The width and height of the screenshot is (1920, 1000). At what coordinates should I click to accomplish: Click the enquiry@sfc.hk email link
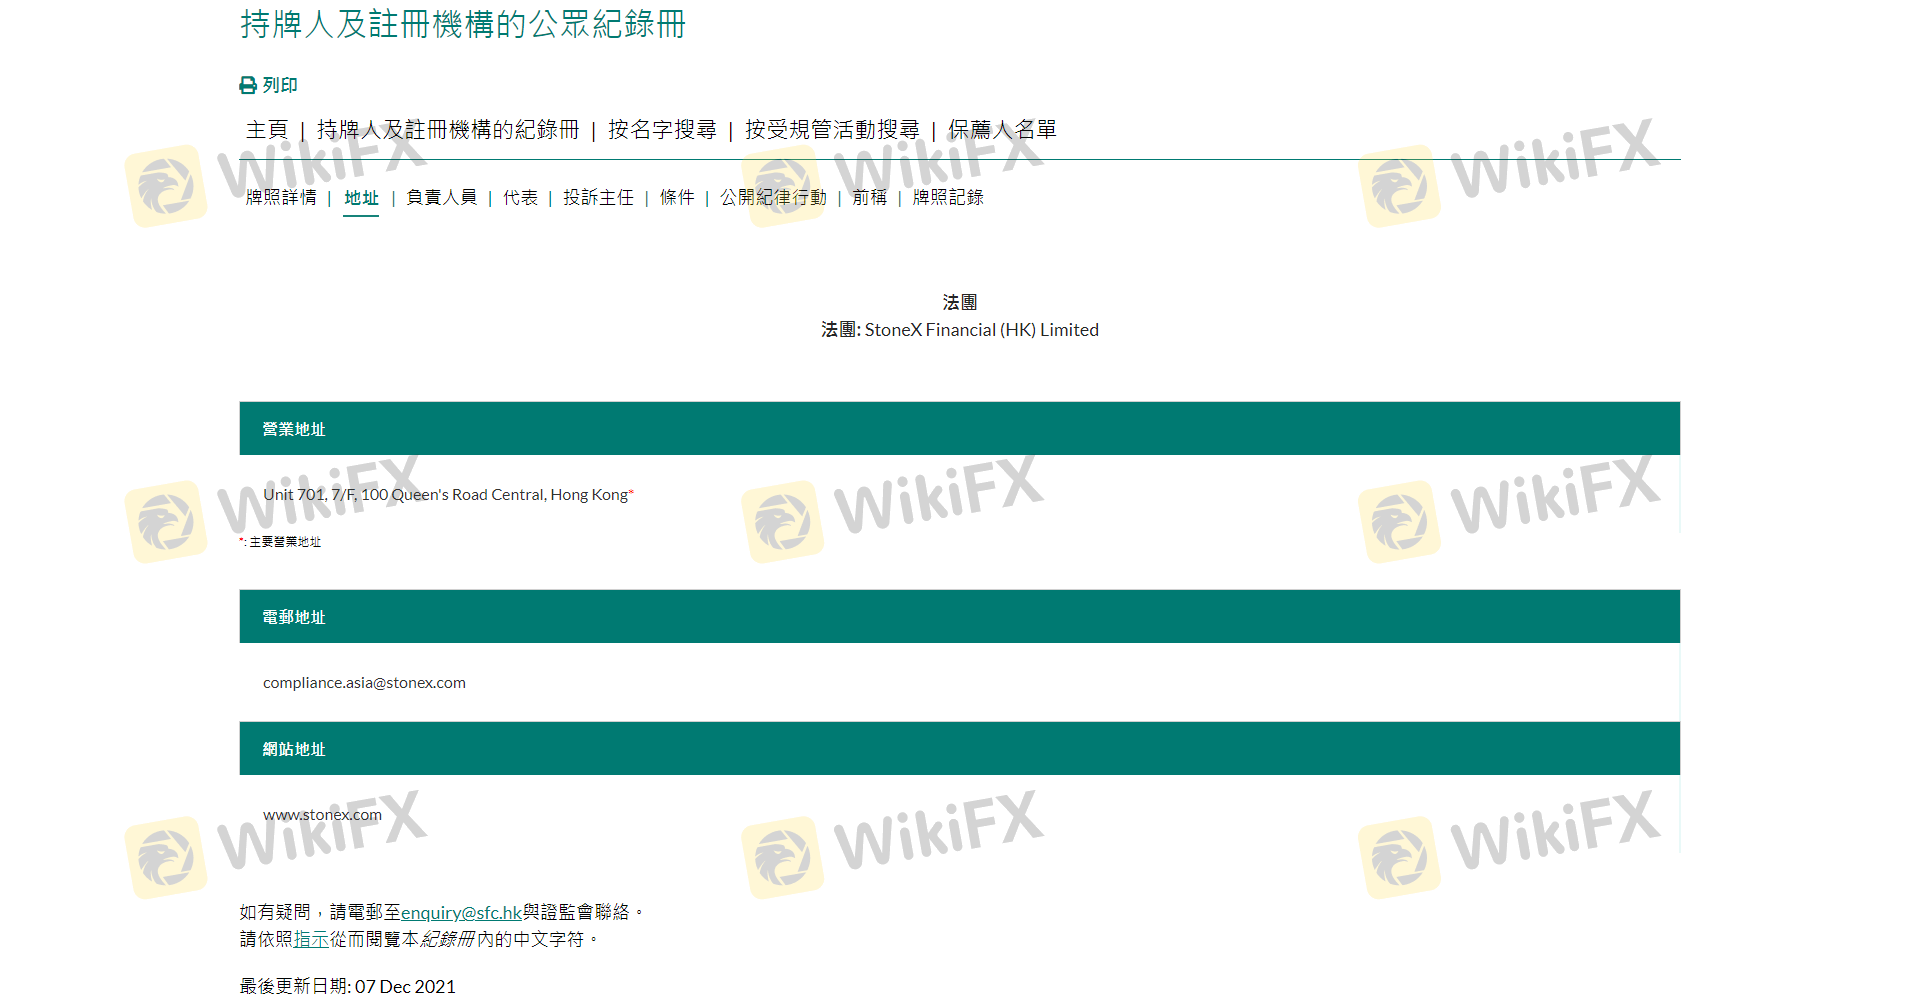click(461, 912)
